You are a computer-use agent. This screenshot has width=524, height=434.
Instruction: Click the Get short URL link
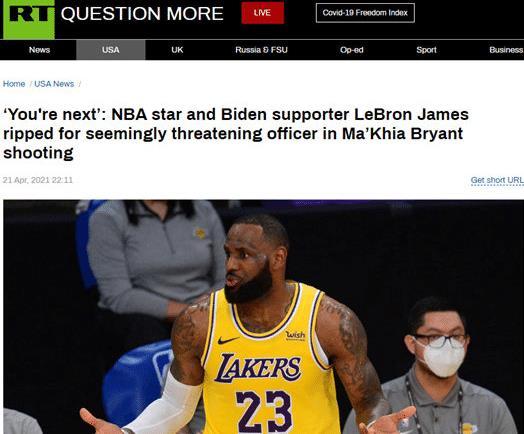pos(497,180)
